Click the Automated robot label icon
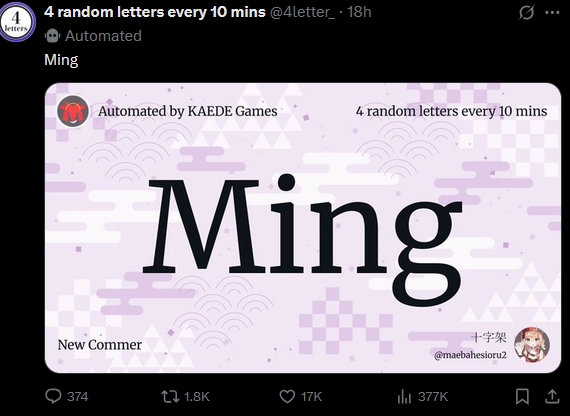Image resolution: width=570 pixels, height=416 pixels. click(x=52, y=36)
